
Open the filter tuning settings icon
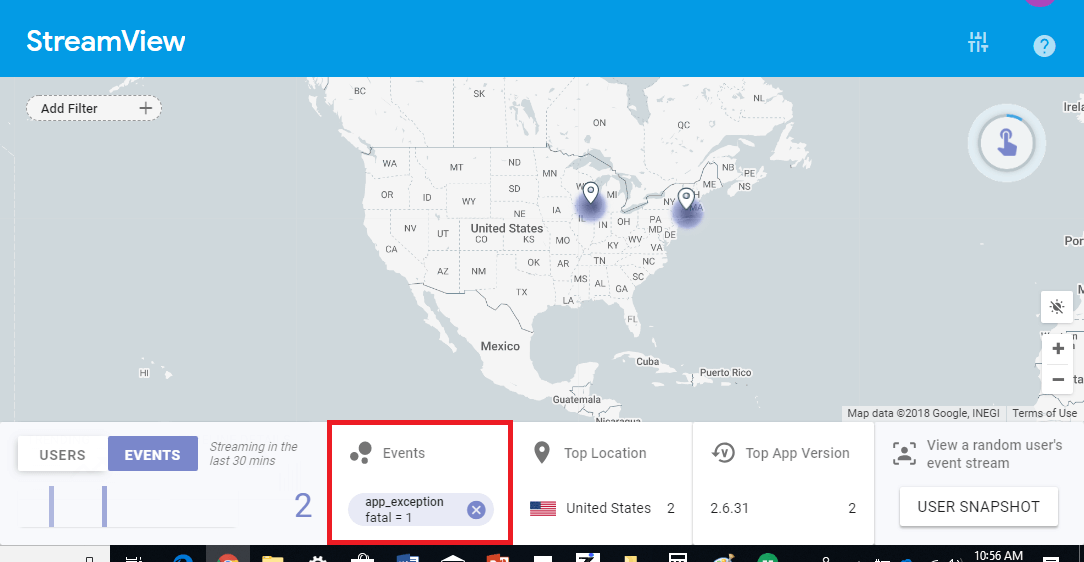pyautogui.click(x=978, y=42)
